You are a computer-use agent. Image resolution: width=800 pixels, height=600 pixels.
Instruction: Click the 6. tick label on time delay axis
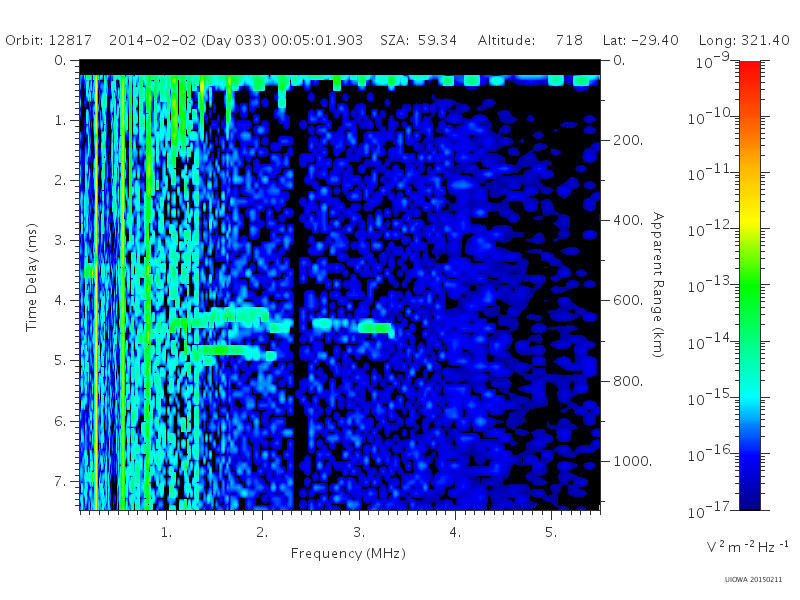(x=61, y=421)
